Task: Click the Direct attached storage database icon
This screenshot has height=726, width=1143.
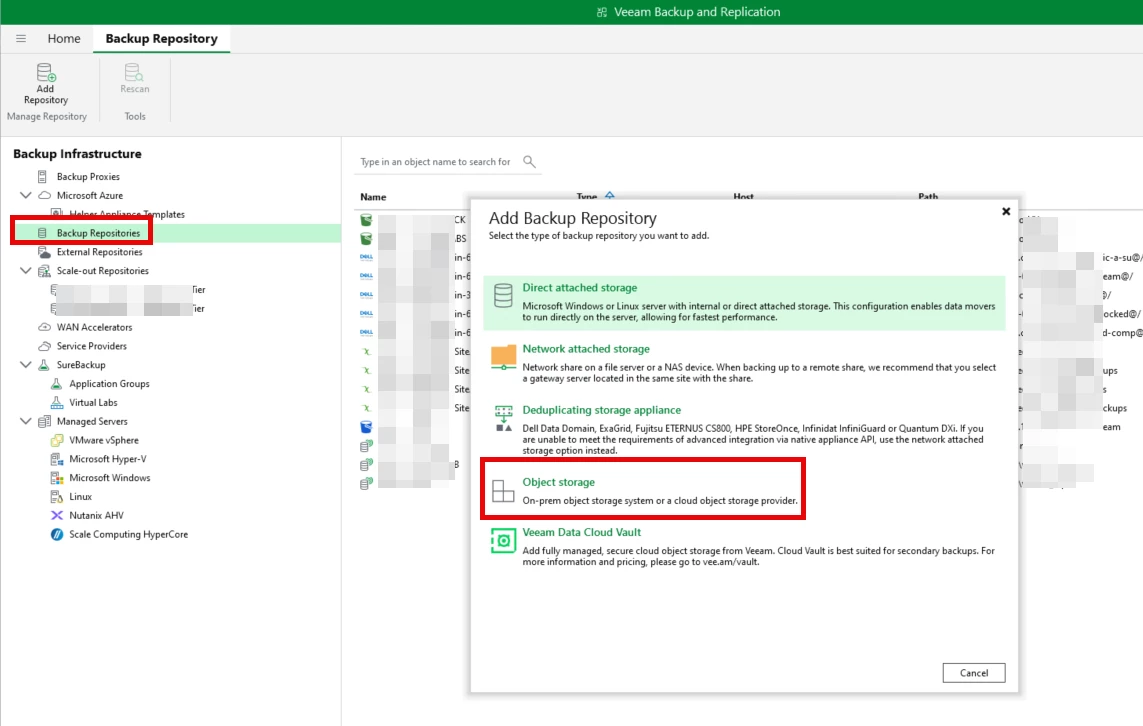Action: coord(503,295)
